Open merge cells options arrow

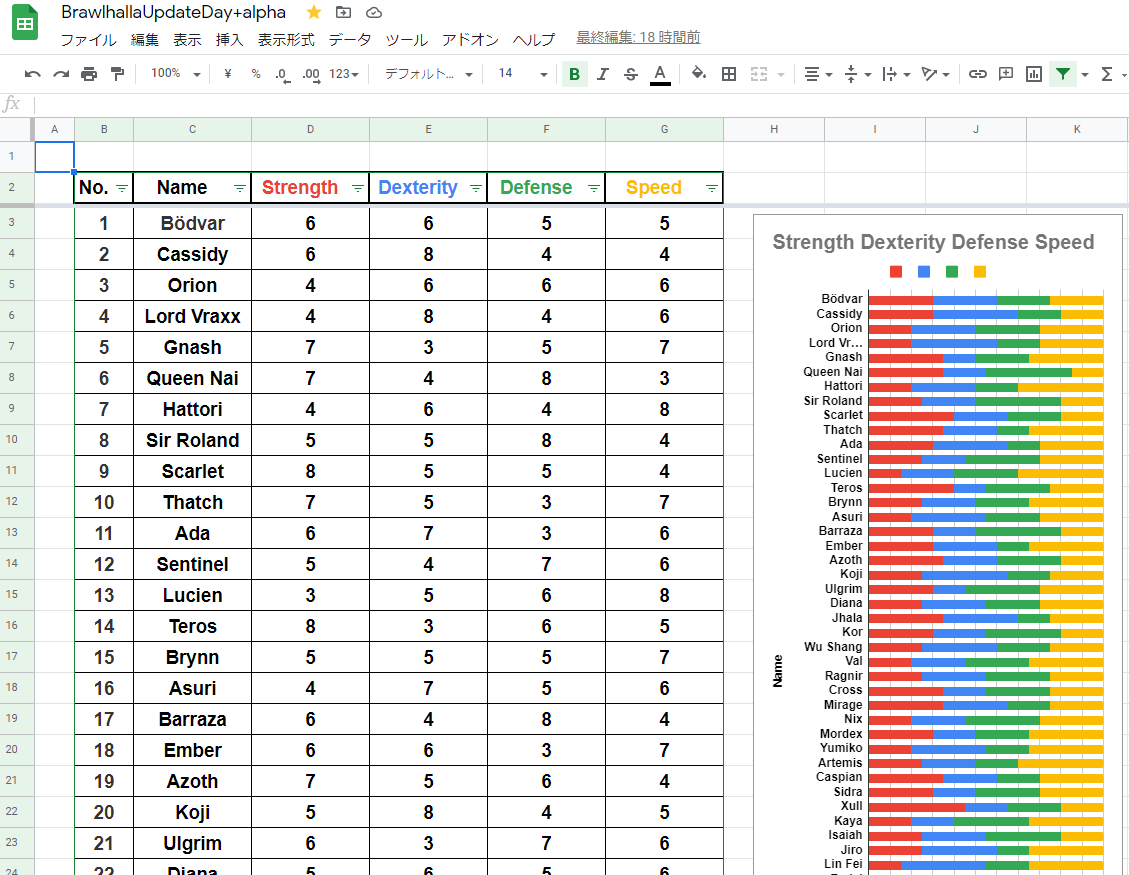point(781,74)
